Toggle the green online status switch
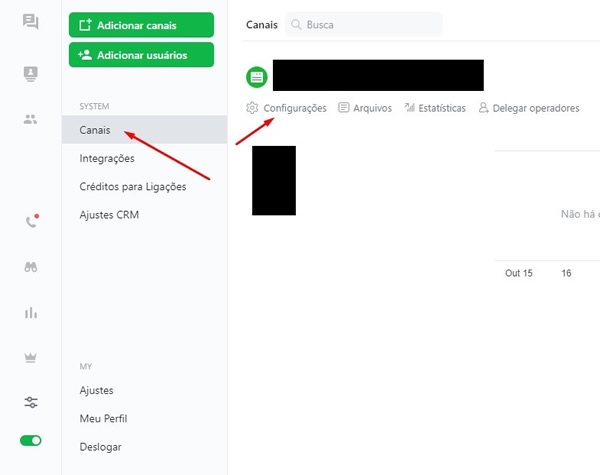 [31, 440]
